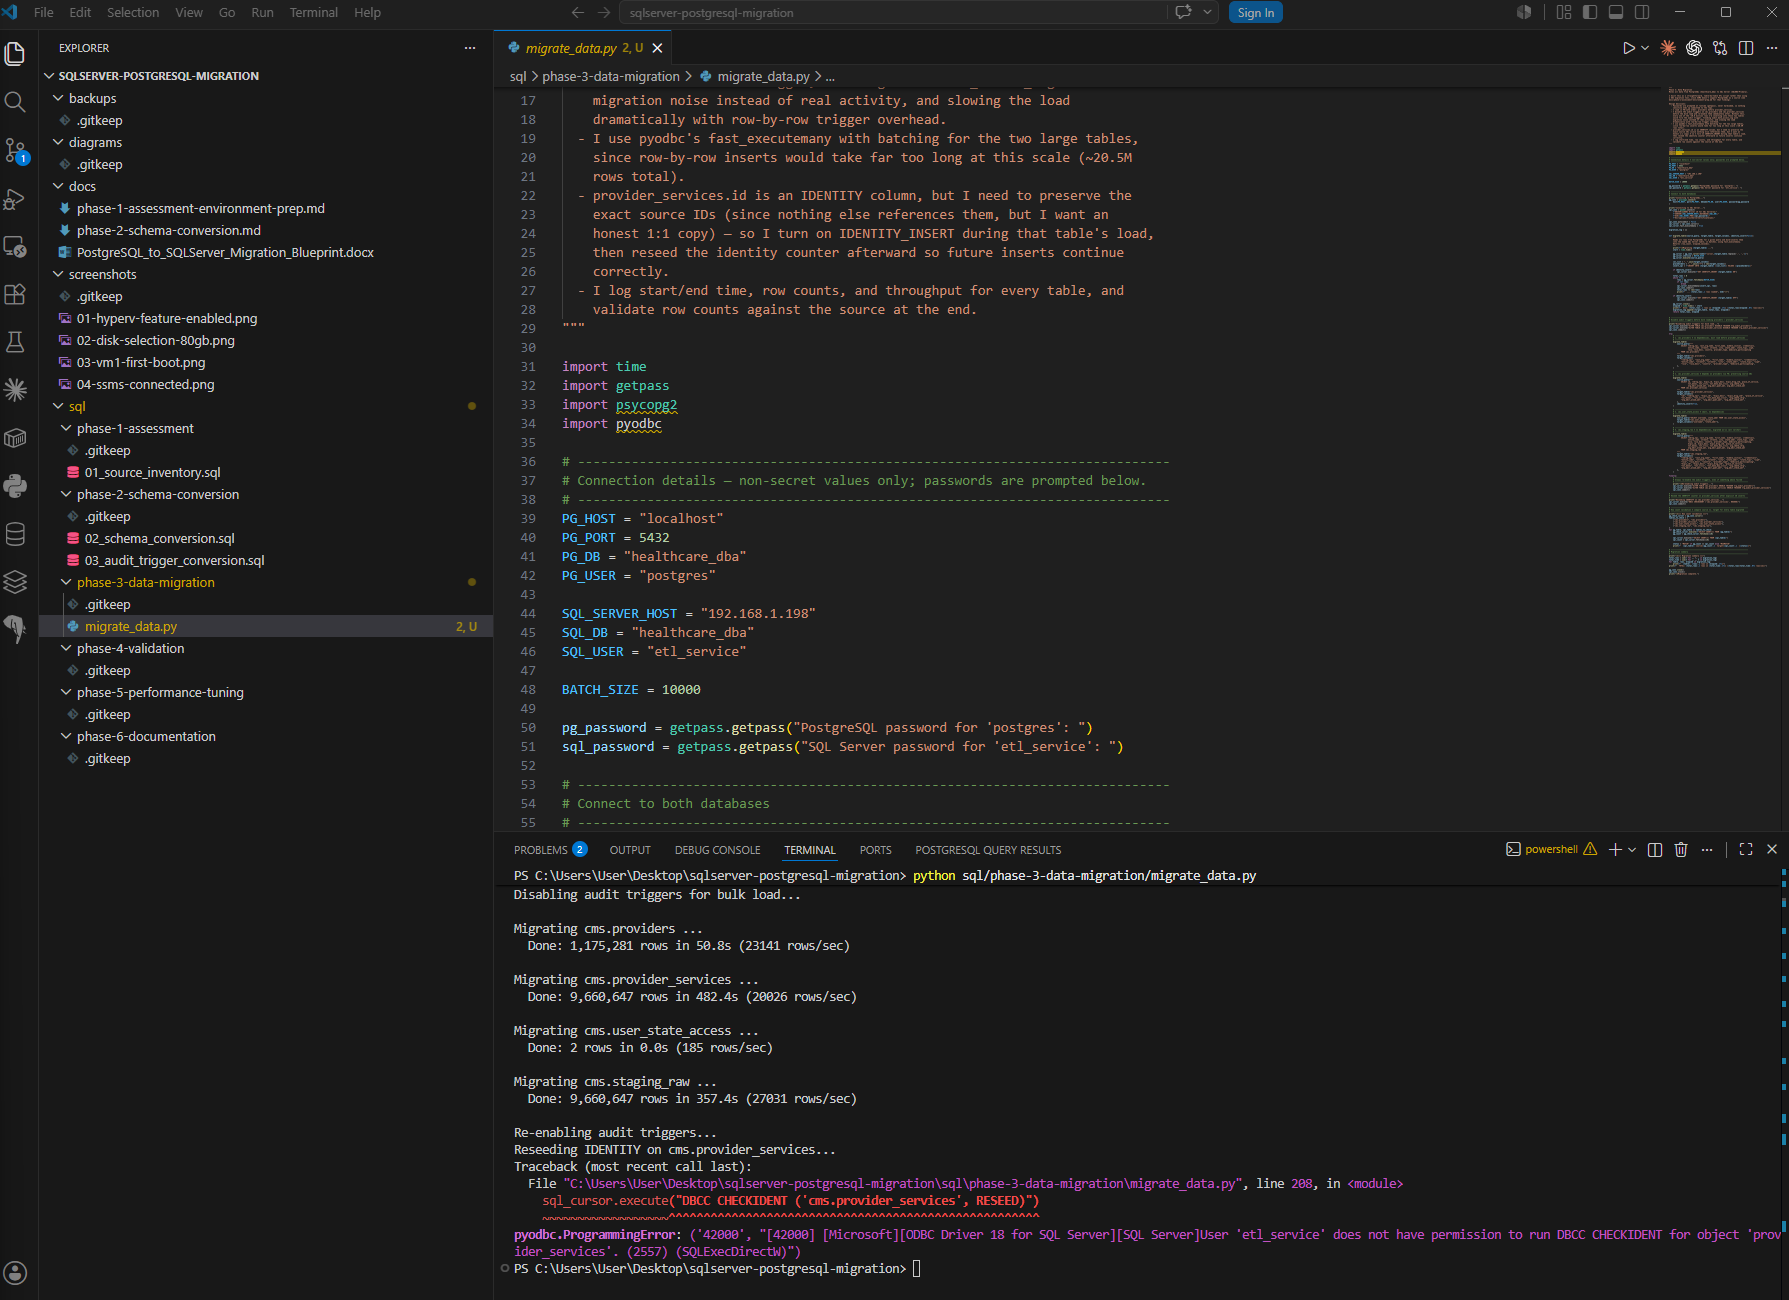Open the Database cylinder view in activity bar
Viewport: 1789px width, 1300px height.
pos(15,534)
